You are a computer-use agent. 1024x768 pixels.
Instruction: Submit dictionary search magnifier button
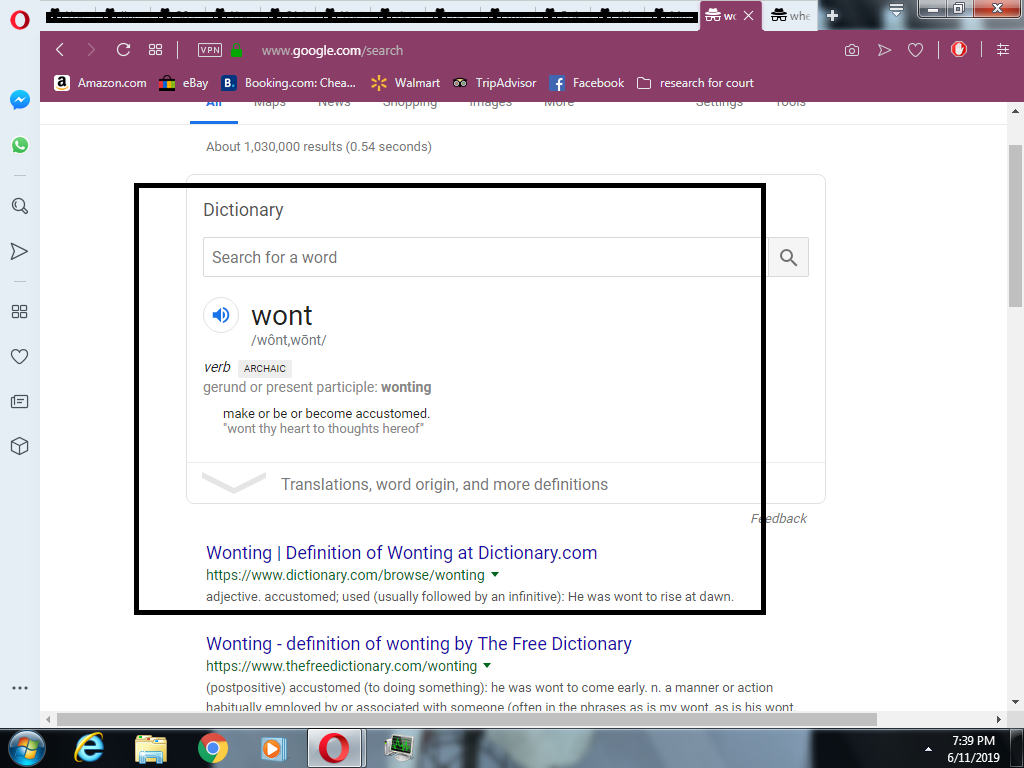coord(788,257)
